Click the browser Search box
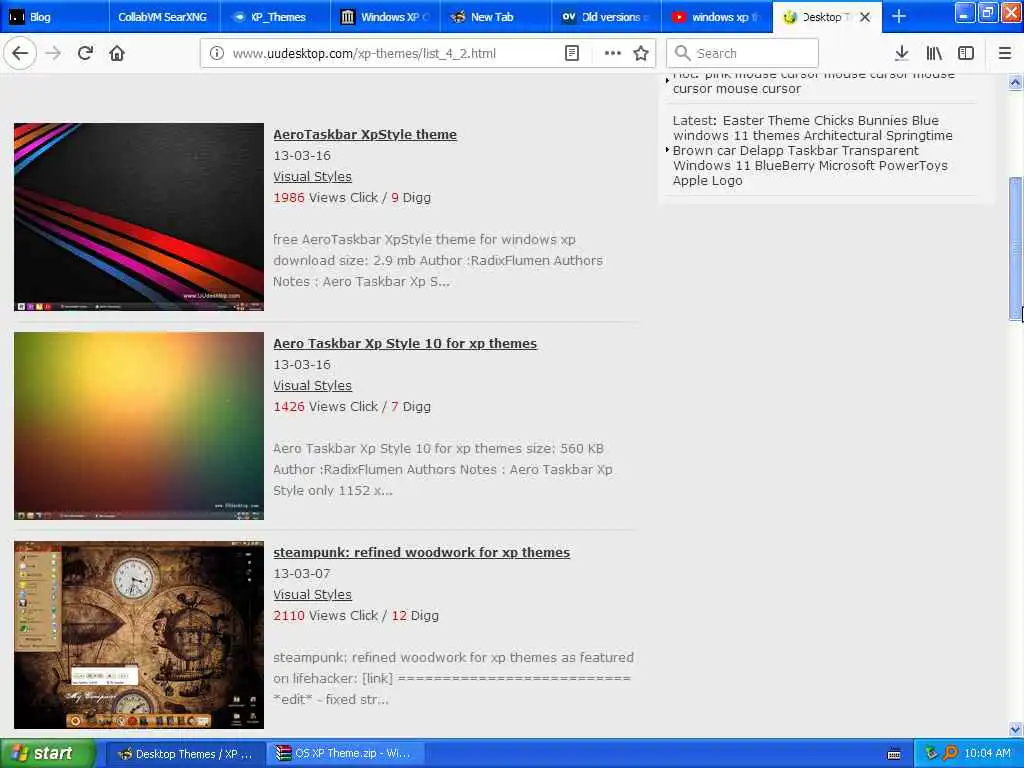 pyautogui.click(x=742, y=54)
